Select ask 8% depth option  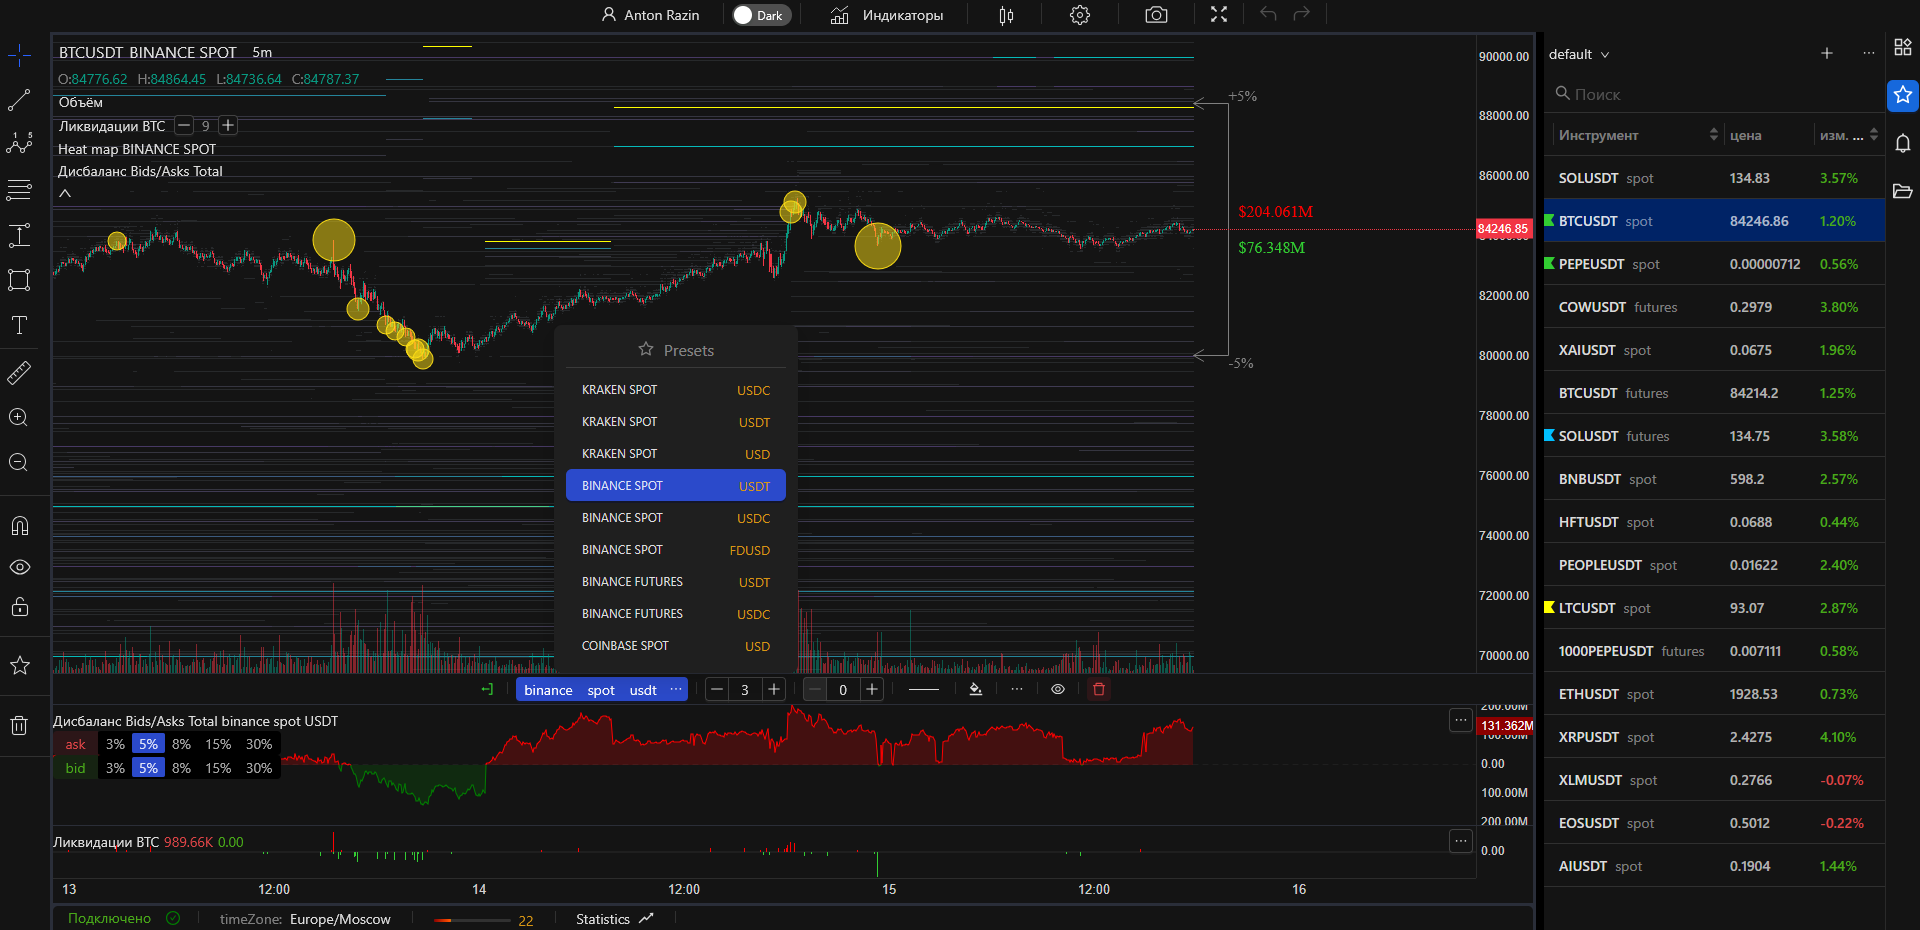[x=181, y=744]
